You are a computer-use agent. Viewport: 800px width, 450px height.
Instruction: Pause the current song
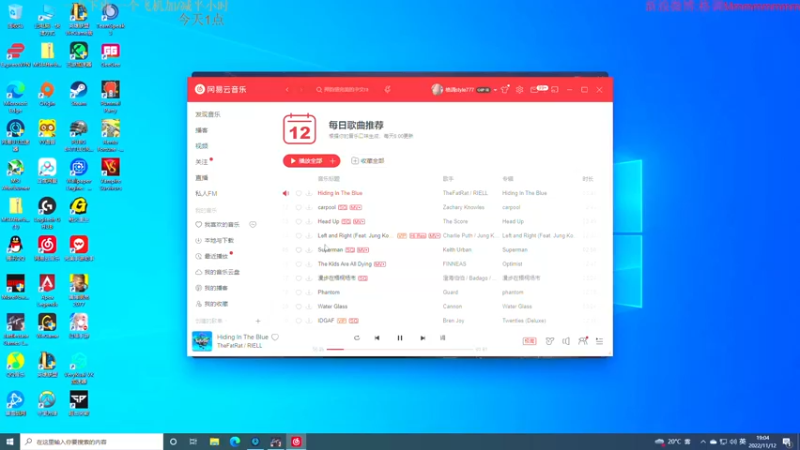pyautogui.click(x=400, y=338)
